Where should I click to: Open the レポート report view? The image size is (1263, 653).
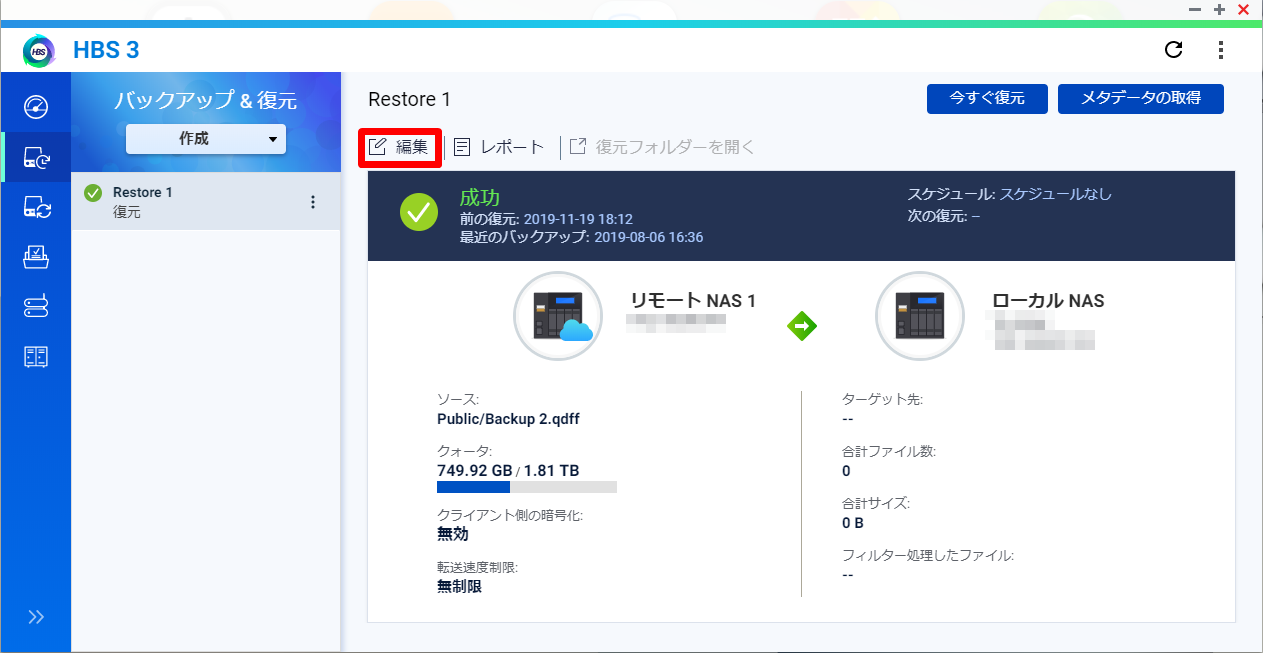499,148
